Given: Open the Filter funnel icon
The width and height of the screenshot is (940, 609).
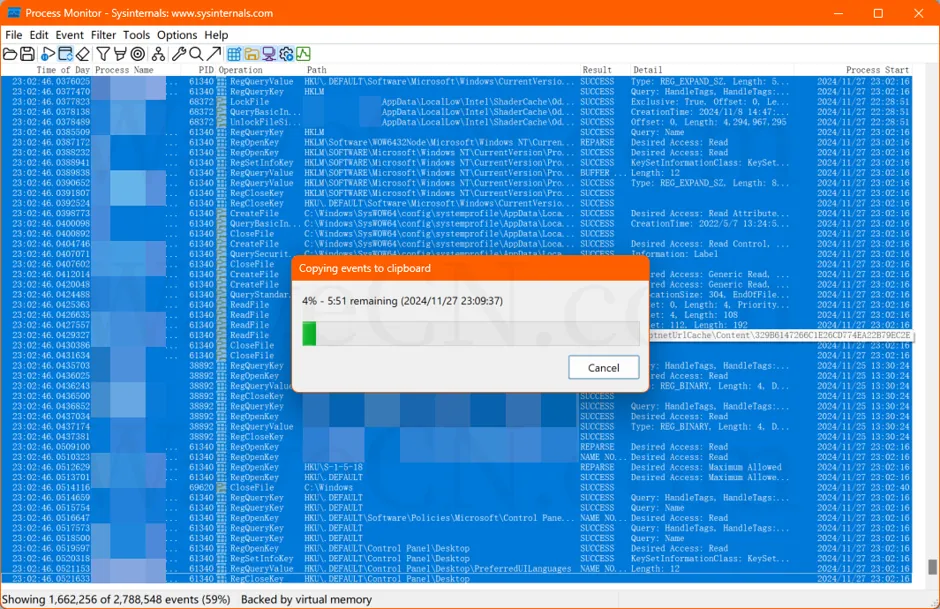Looking at the screenshot, I should click(x=103, y=54).
